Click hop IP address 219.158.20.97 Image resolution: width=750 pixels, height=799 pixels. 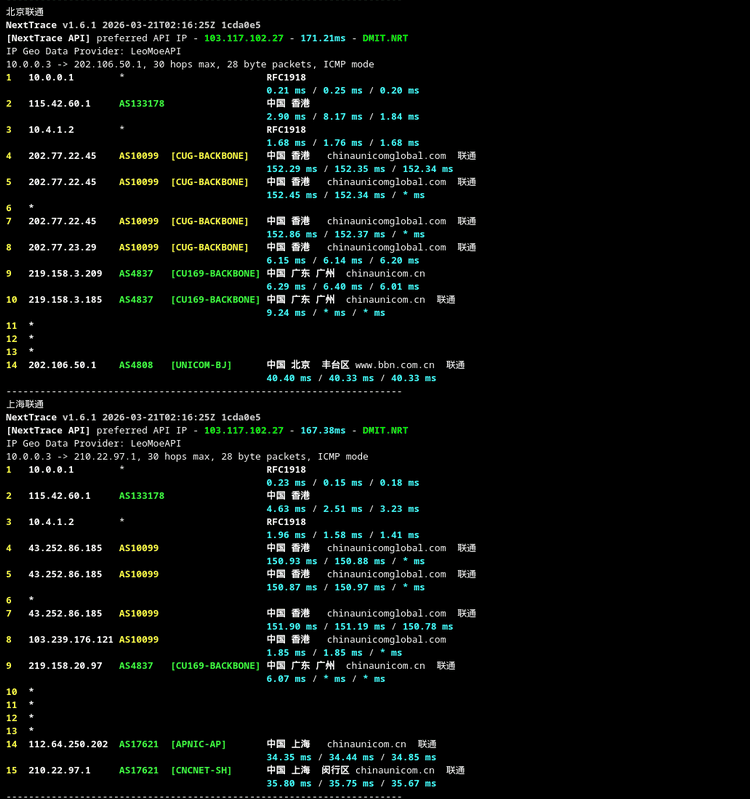click(65, 665)
